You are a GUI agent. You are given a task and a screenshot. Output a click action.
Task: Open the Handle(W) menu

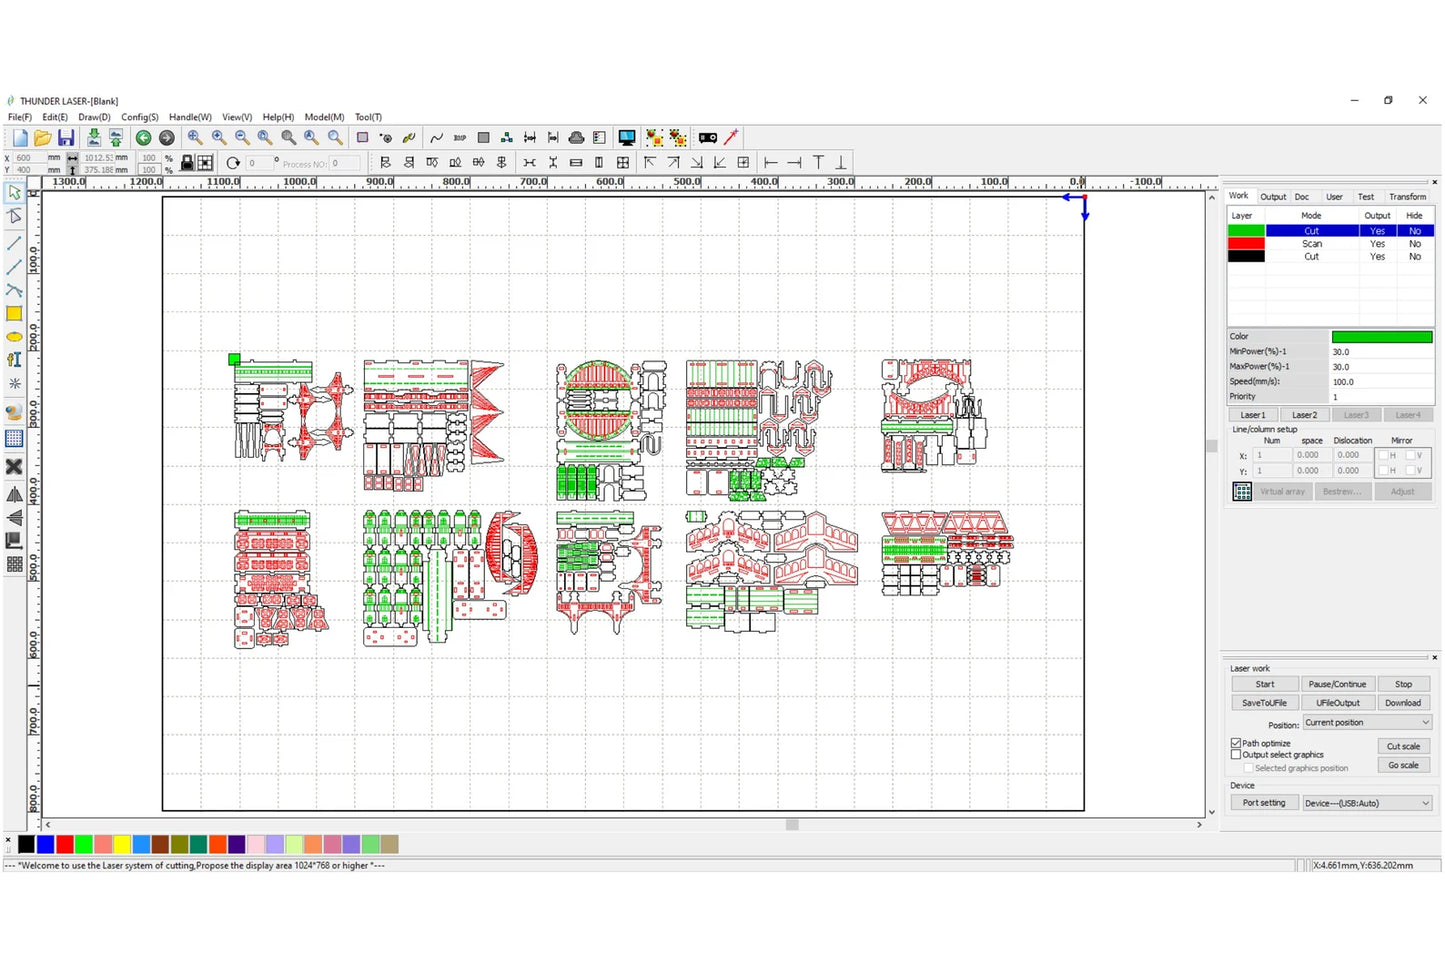(x=190, y=117)
